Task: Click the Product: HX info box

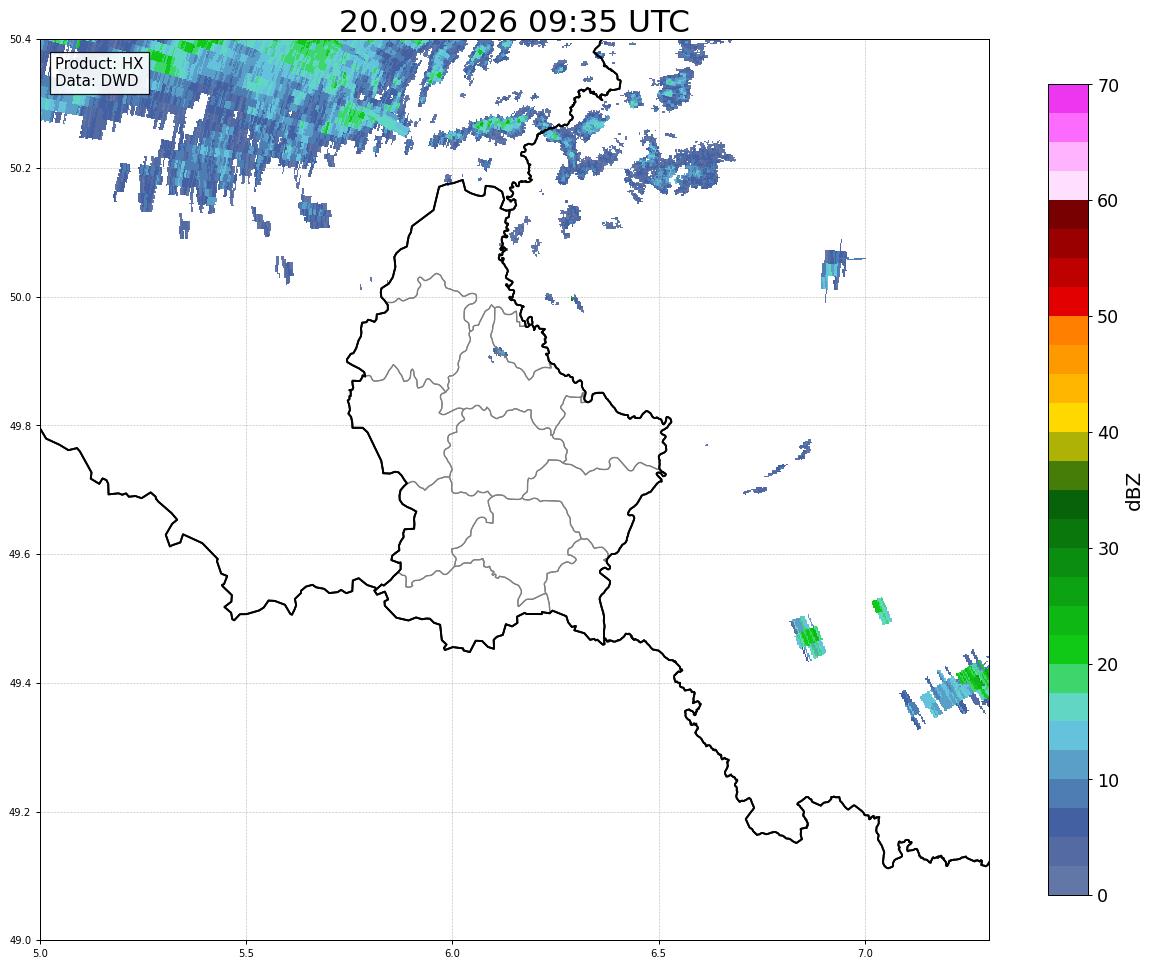Action: click(99, 72)
